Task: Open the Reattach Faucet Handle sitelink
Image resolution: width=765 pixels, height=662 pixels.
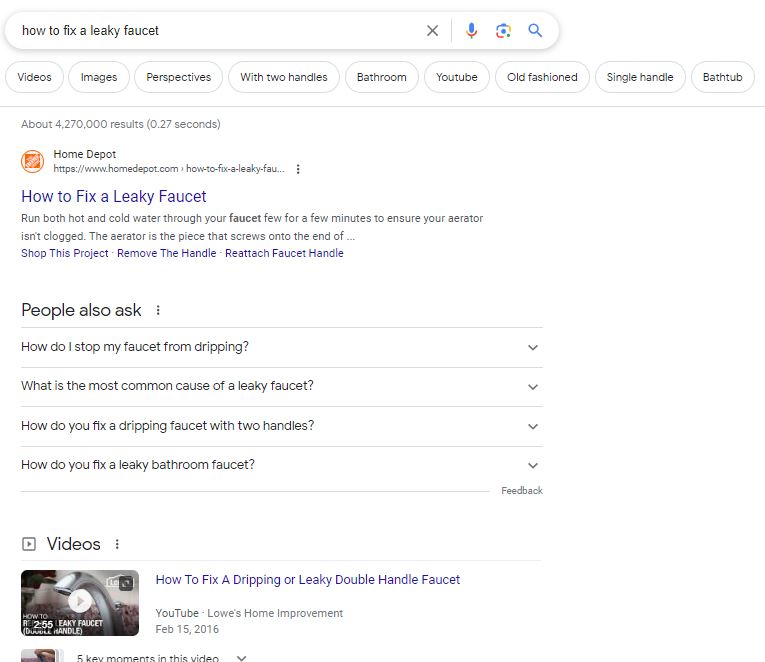Action: (x=284, y=253)
